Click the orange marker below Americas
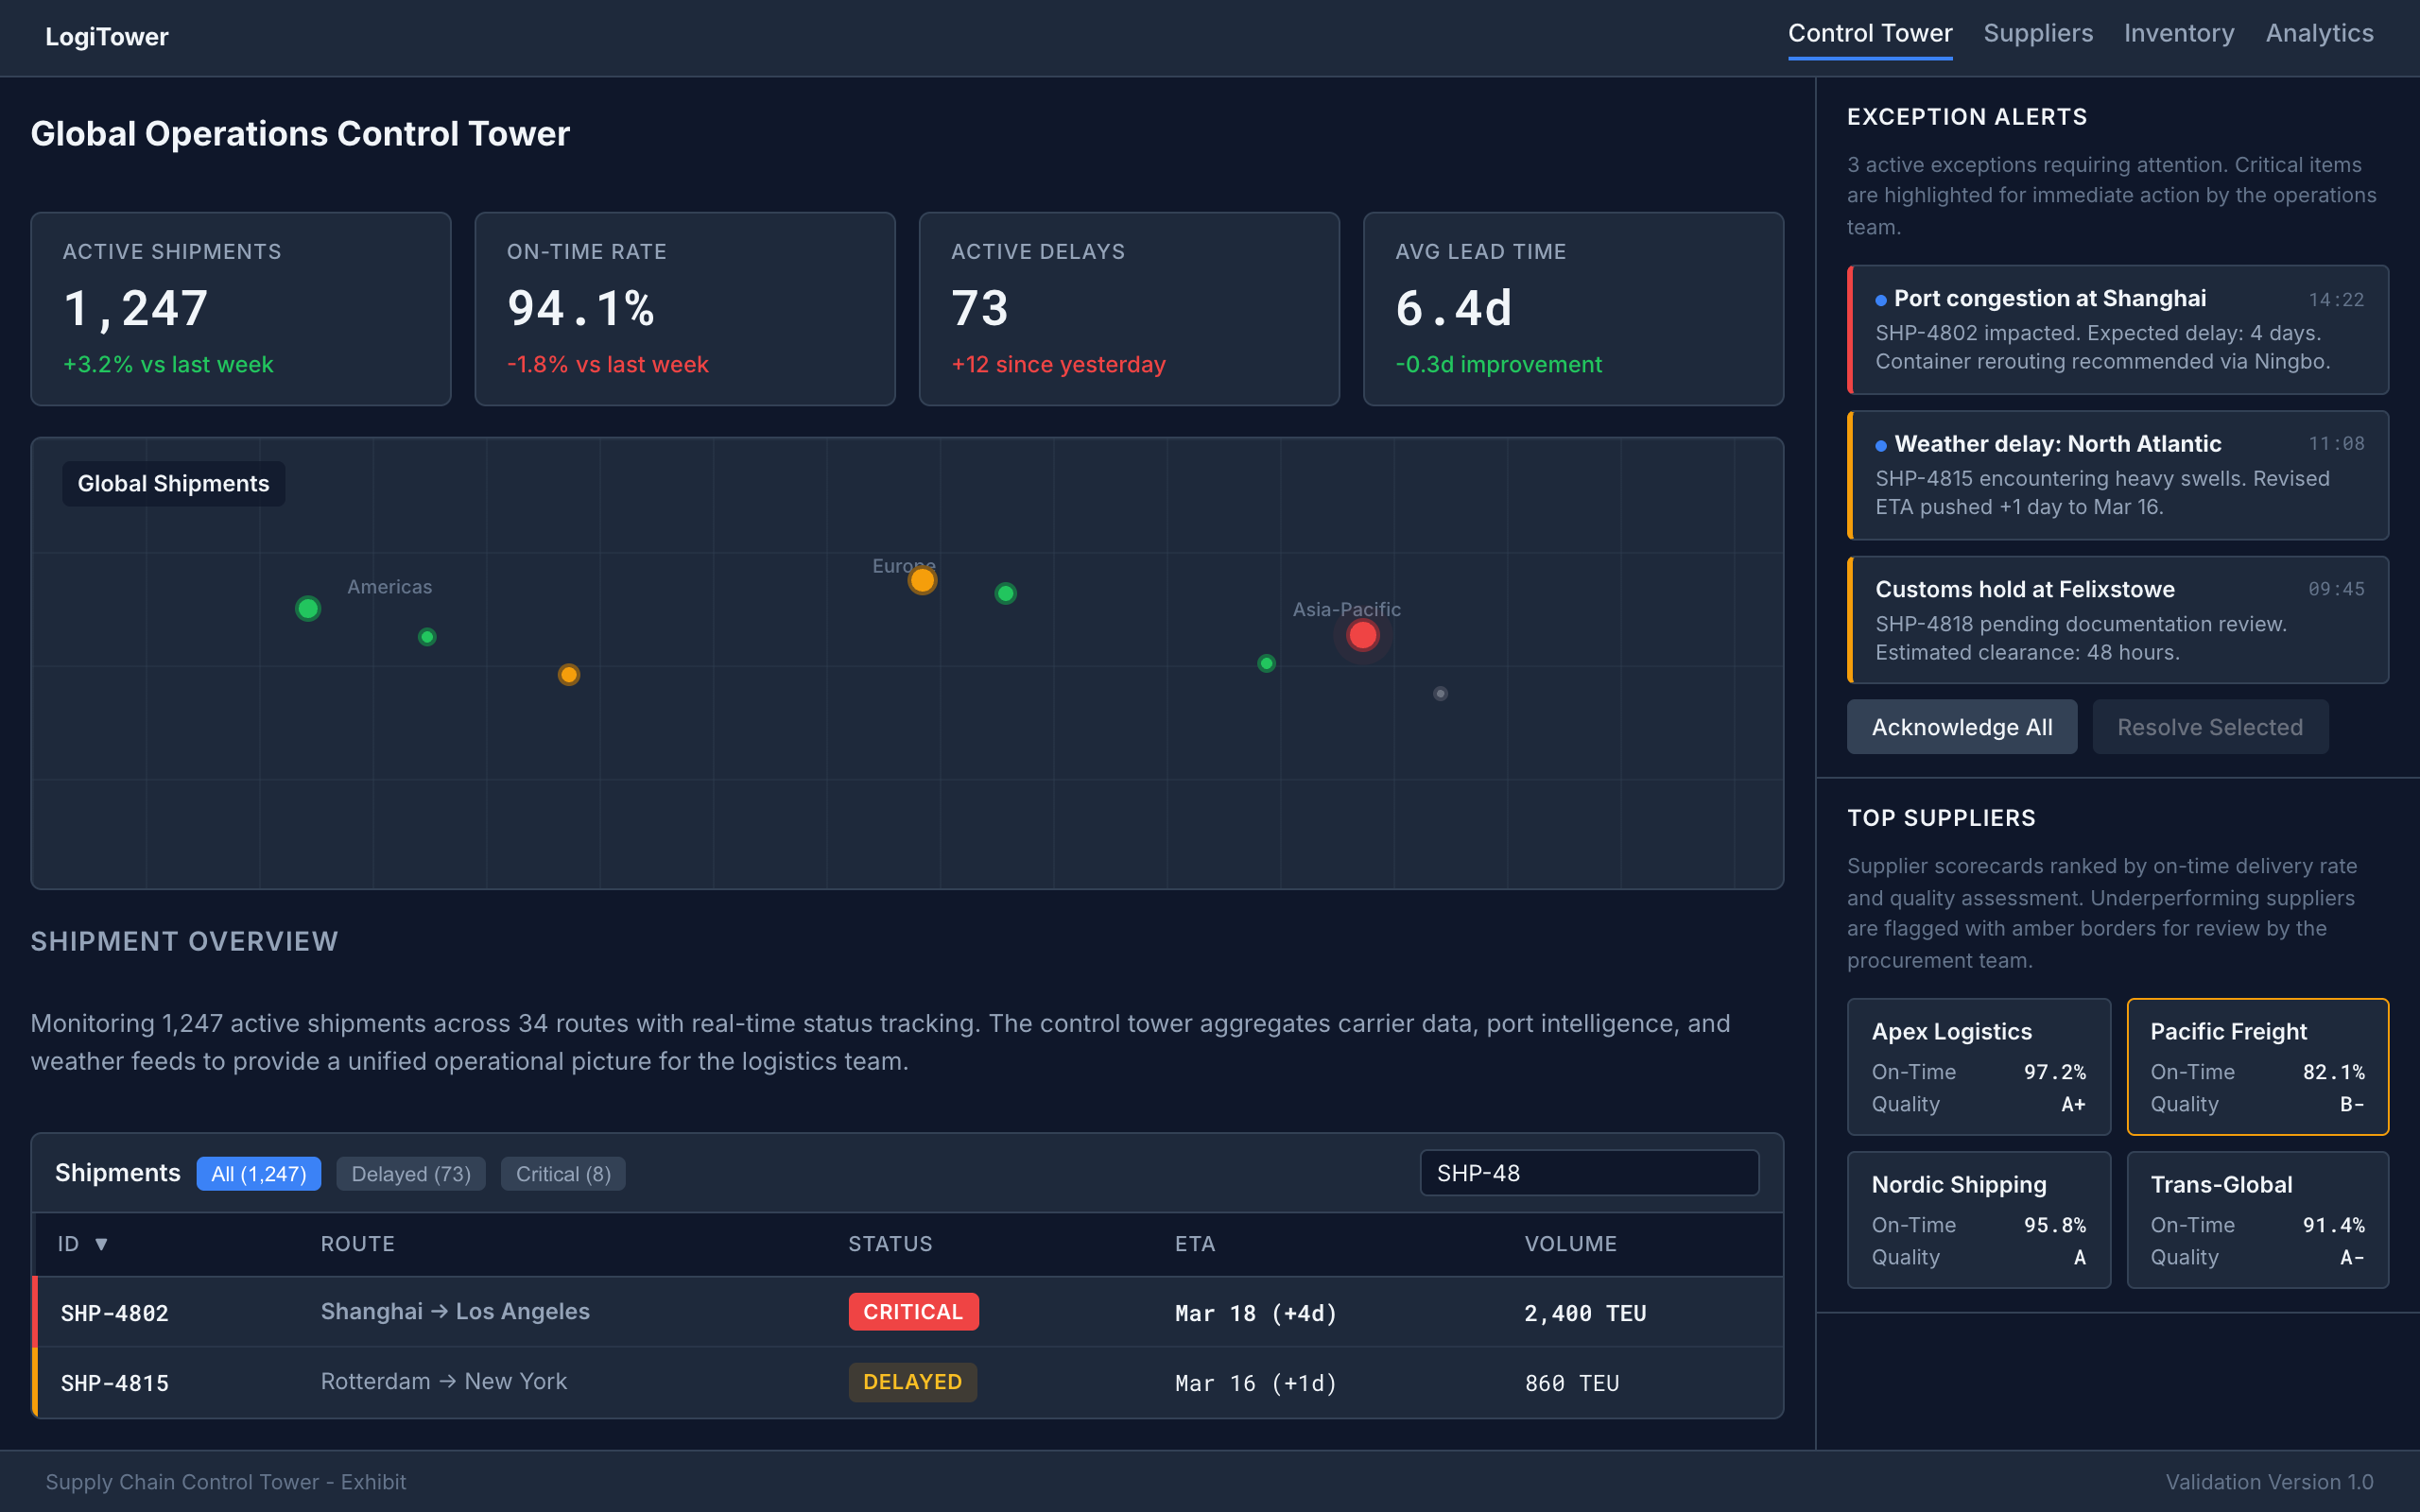 pyautogui.click(x=568, y=675)
